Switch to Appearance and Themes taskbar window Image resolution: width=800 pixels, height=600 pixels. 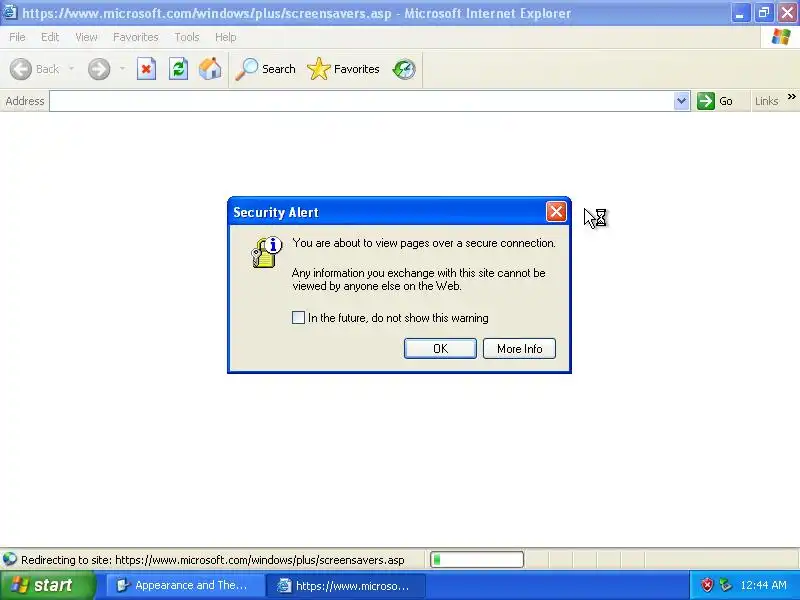tap(183, 585)
